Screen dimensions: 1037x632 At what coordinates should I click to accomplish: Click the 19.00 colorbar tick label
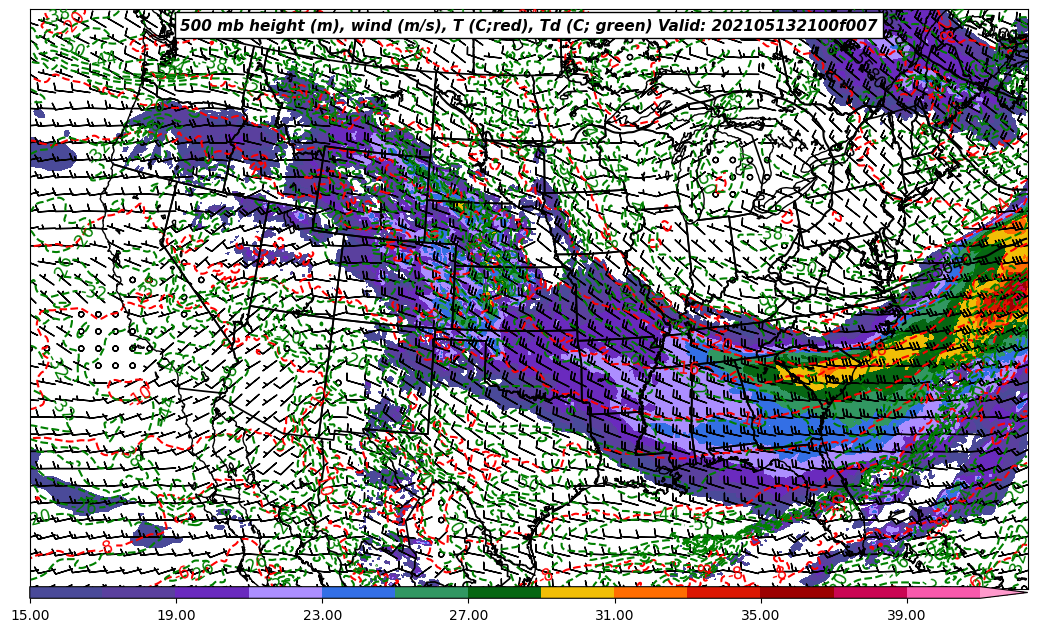coord(176,615)
